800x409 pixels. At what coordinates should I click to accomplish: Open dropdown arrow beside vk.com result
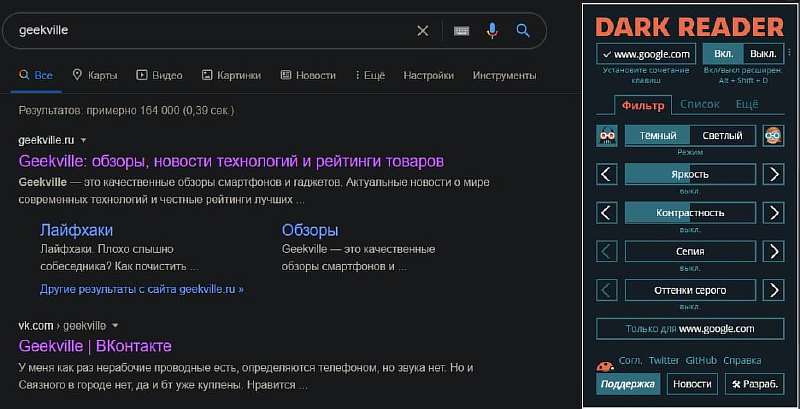[x=115, y=326]
